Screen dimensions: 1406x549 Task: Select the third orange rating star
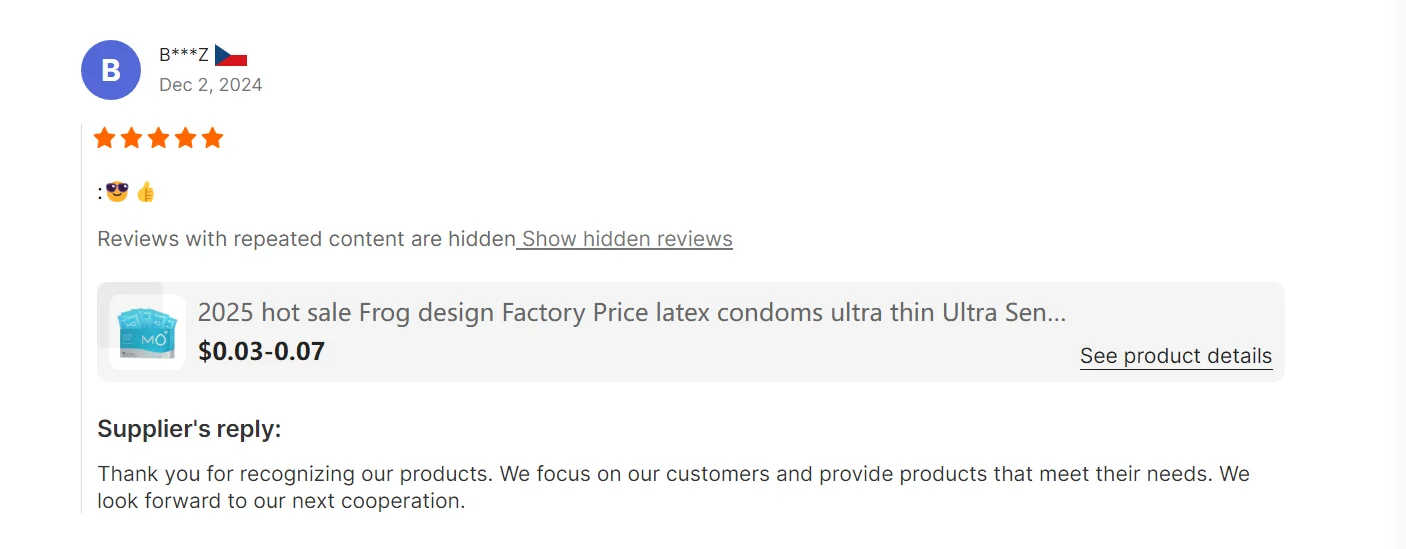click(159, 138)
